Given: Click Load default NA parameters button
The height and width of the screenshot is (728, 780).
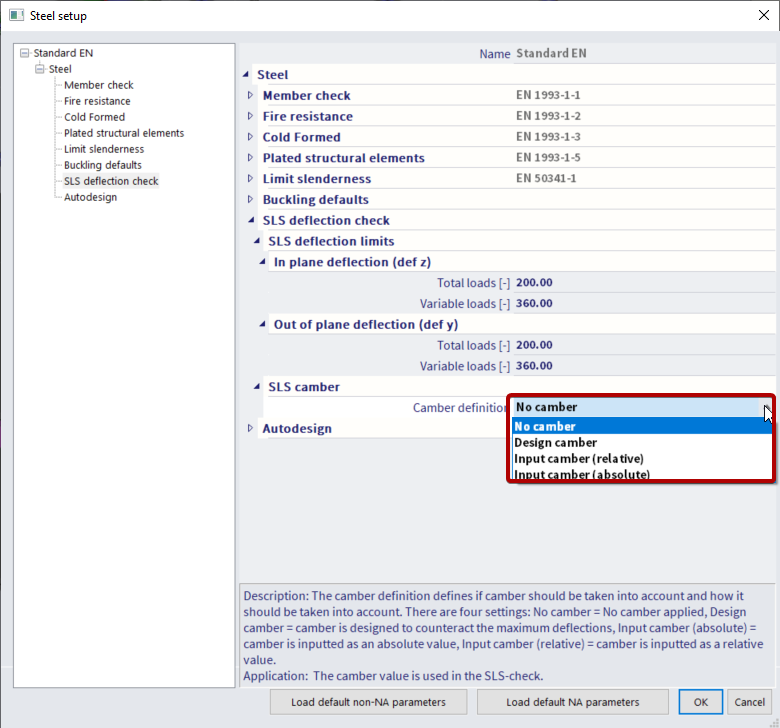Looking at the screenshot, I should (574, 702).
